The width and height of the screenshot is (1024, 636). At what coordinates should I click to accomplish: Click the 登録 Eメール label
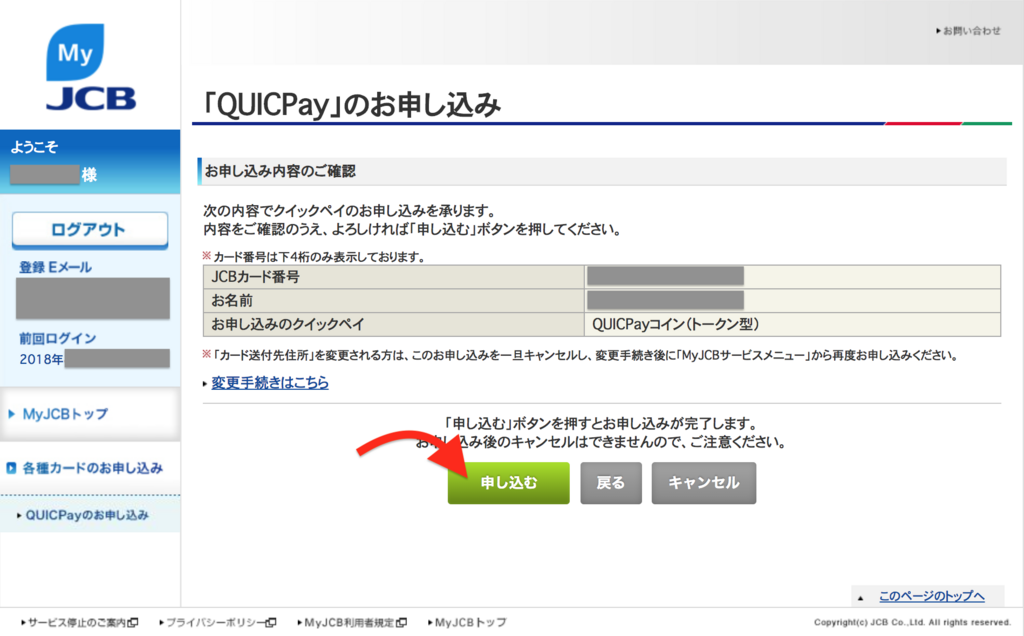(x=56, y=267)
